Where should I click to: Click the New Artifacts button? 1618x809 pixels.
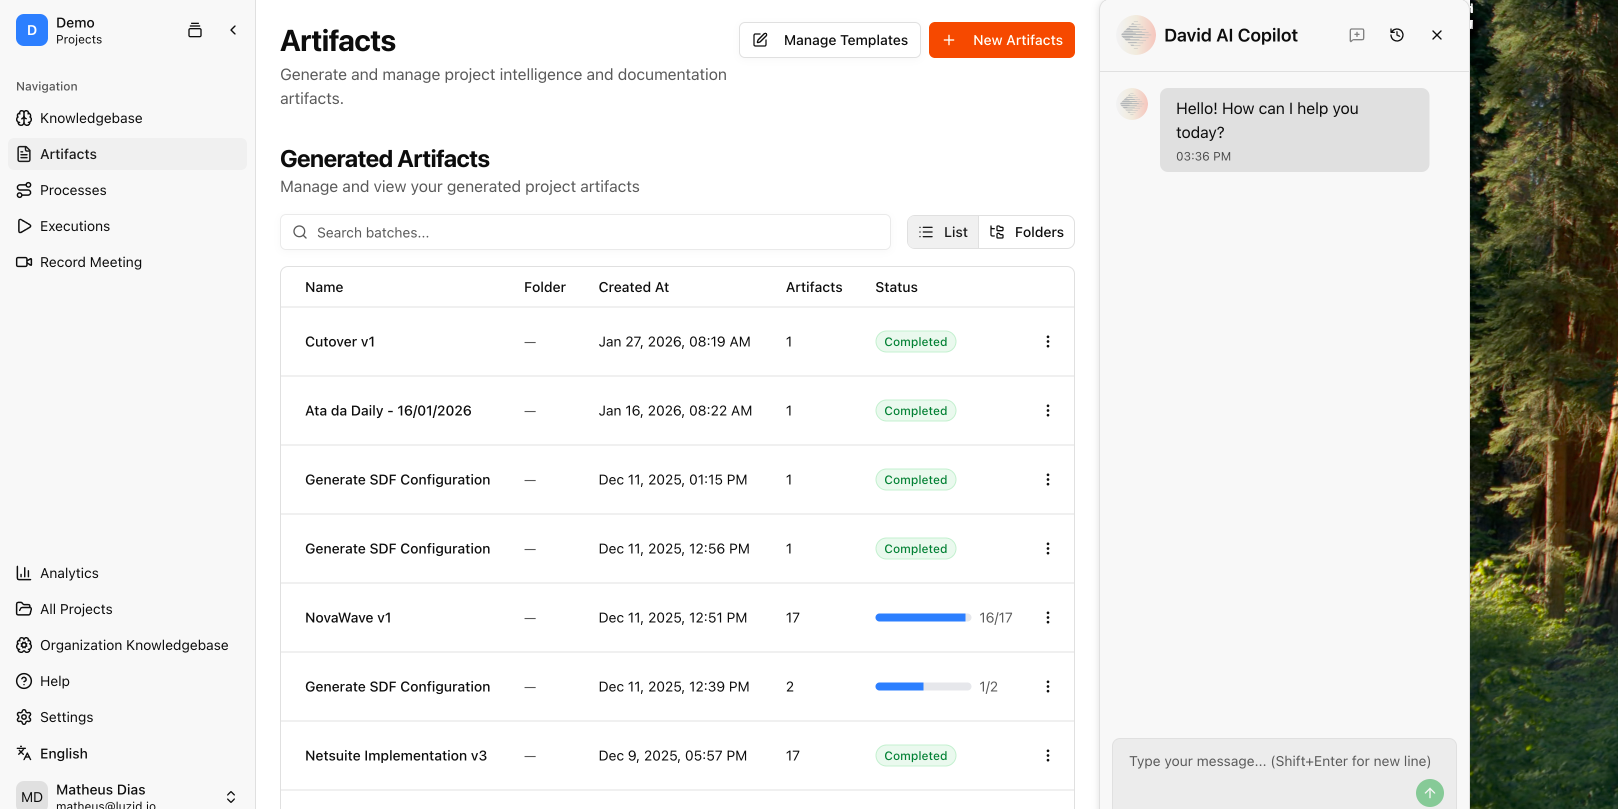pos(1001,40)
